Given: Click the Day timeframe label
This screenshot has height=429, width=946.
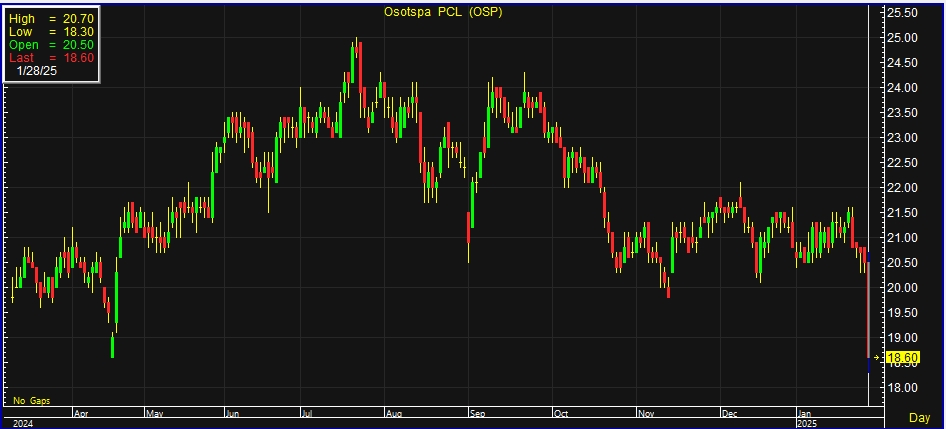Looking at the screenshot, I should (918, 416).
